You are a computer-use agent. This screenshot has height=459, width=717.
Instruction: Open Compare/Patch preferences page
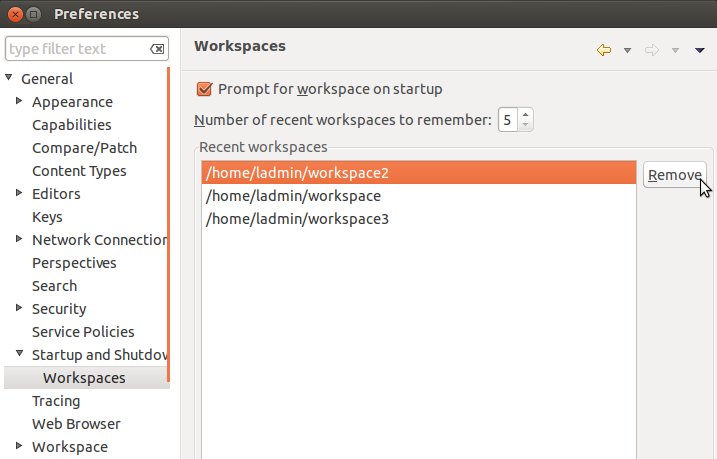85,148
